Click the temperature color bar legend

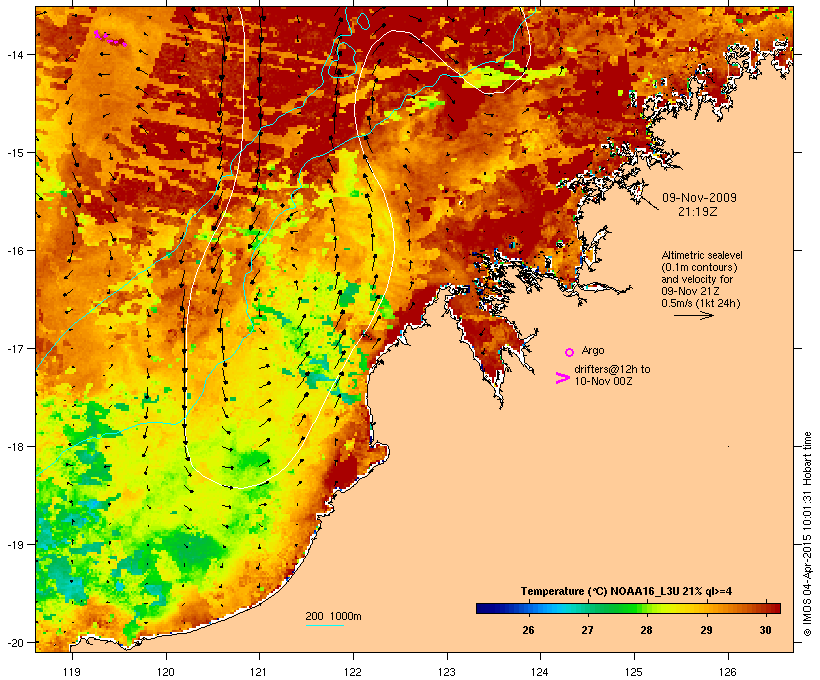click(628, 608)
